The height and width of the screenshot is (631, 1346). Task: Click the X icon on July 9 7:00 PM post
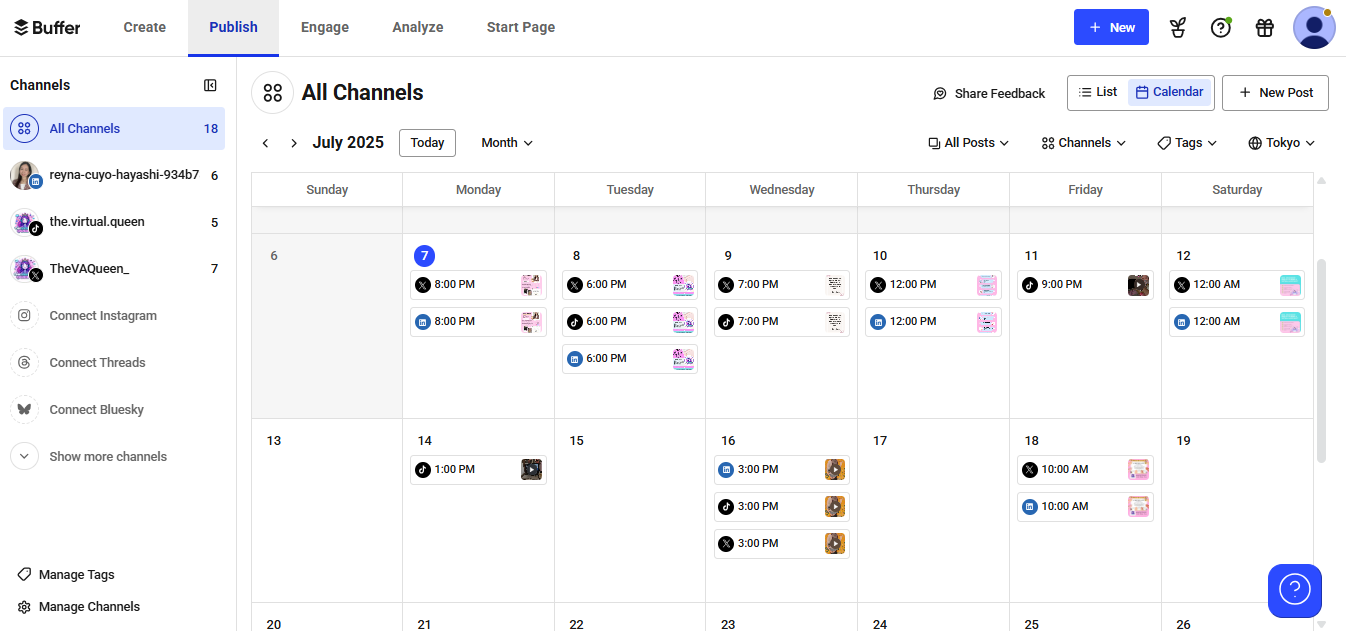tap(727, 285)
